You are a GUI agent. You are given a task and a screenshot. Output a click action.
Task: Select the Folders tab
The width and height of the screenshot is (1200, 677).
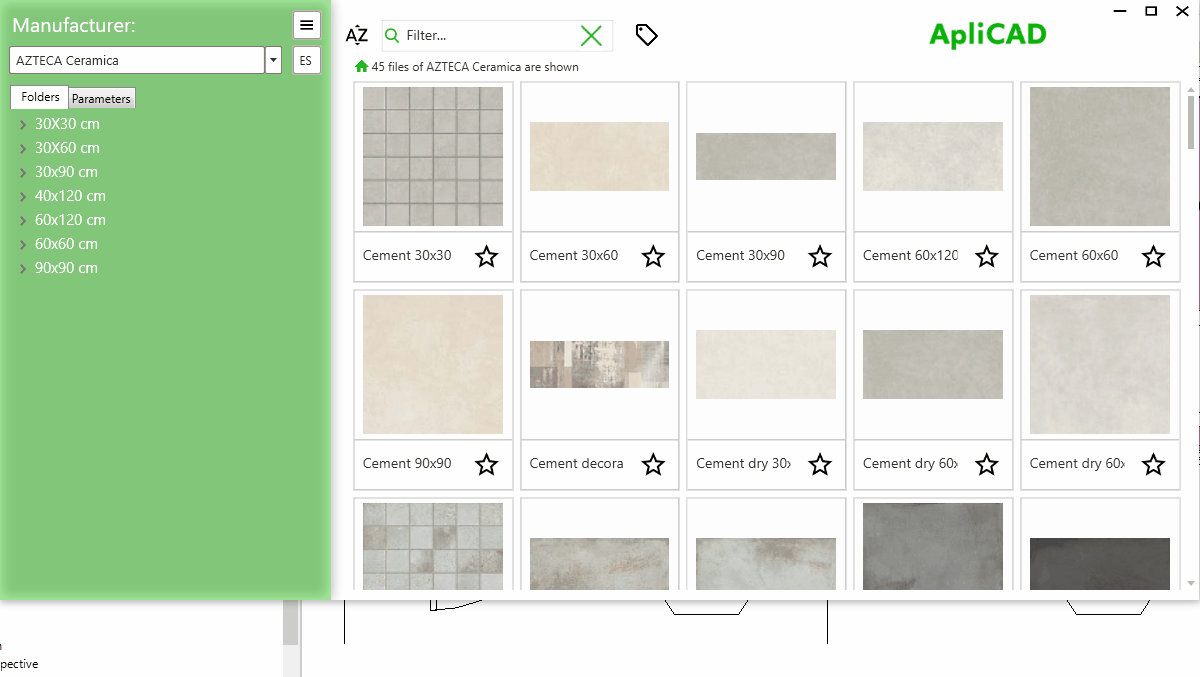40,97
